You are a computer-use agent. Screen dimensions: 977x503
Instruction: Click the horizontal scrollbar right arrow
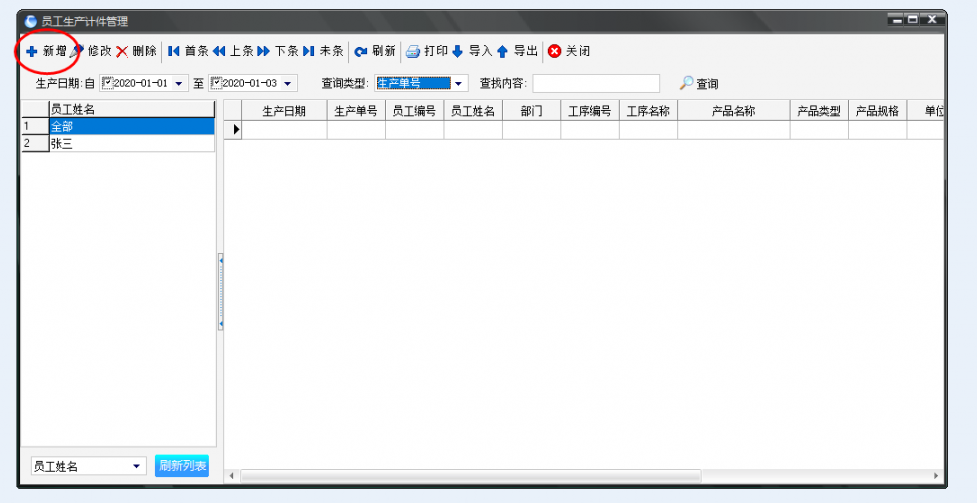coord(936,476)
